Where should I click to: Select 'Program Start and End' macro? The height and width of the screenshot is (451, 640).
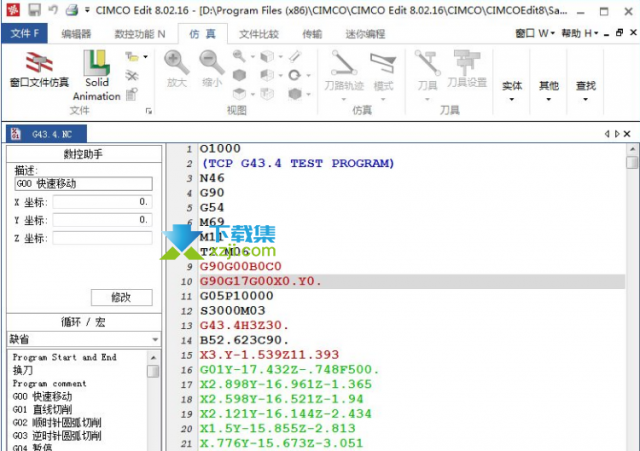tap(64, 357)
